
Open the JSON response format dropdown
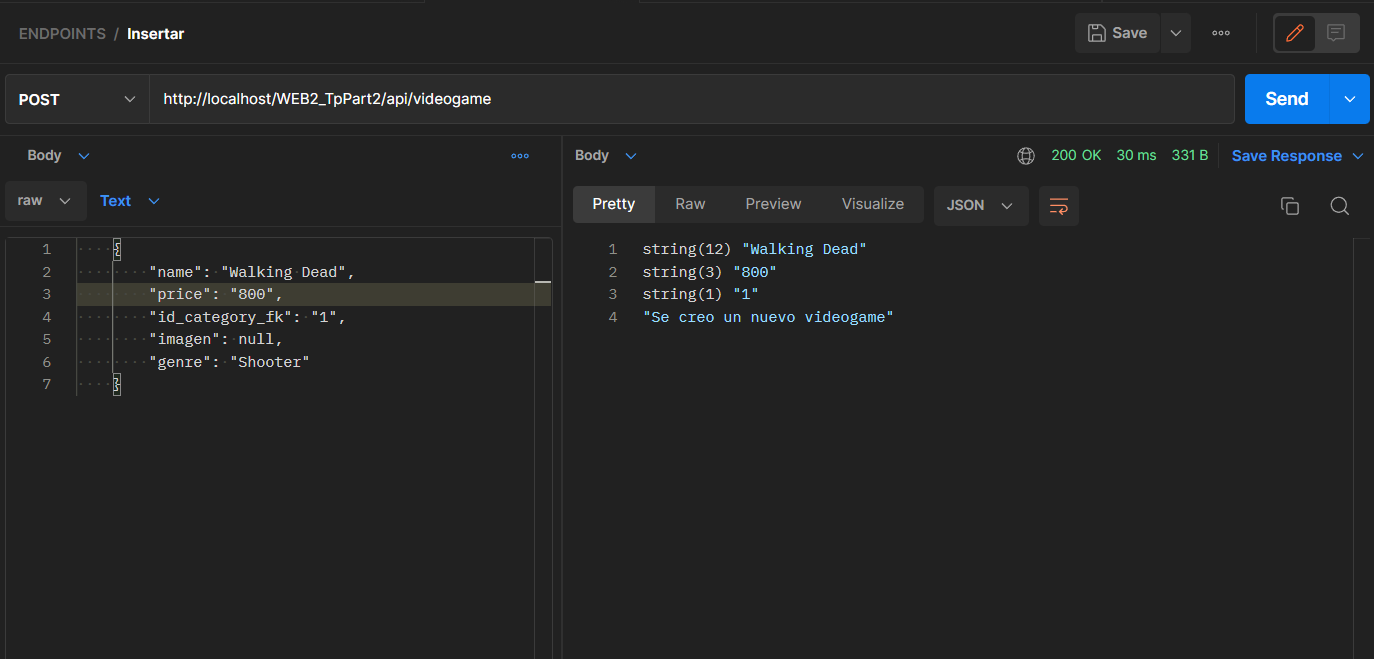(x=980, y=206)
